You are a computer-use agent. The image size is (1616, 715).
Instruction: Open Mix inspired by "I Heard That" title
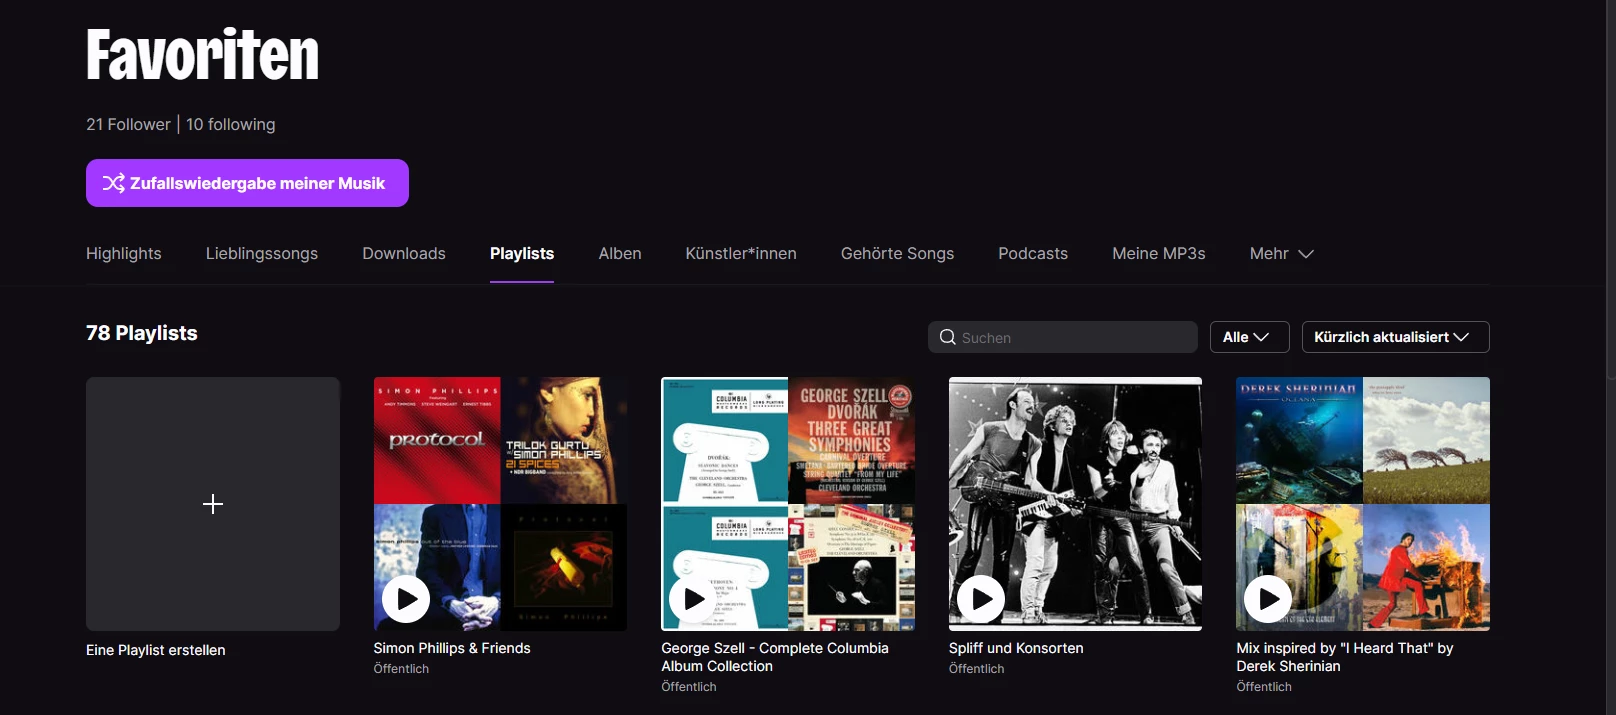1345,657
